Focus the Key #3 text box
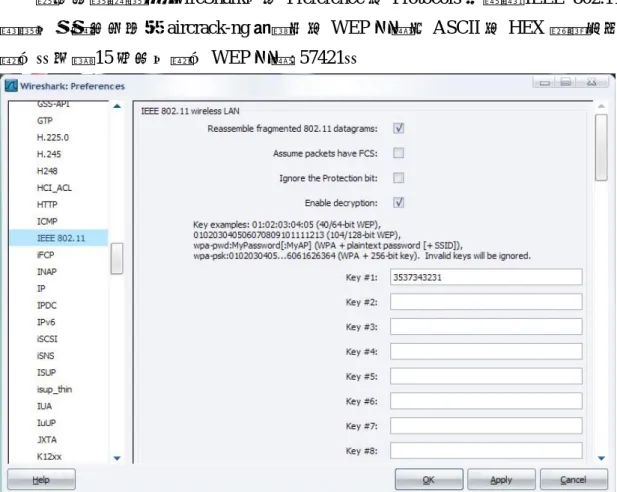This screenshot has height=492, width=617. coord(486,327)
